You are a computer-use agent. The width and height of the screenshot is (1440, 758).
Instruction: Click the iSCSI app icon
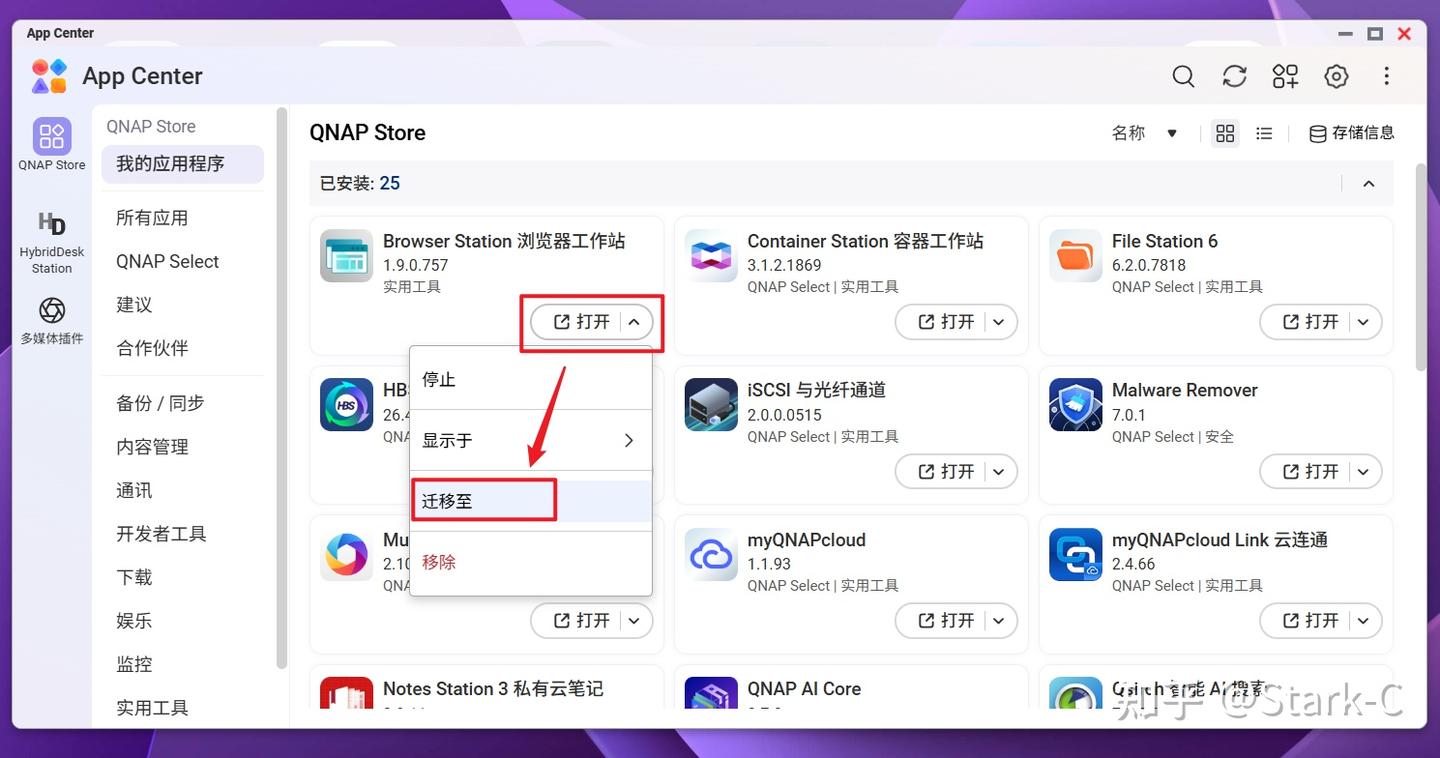click(711, 405)
